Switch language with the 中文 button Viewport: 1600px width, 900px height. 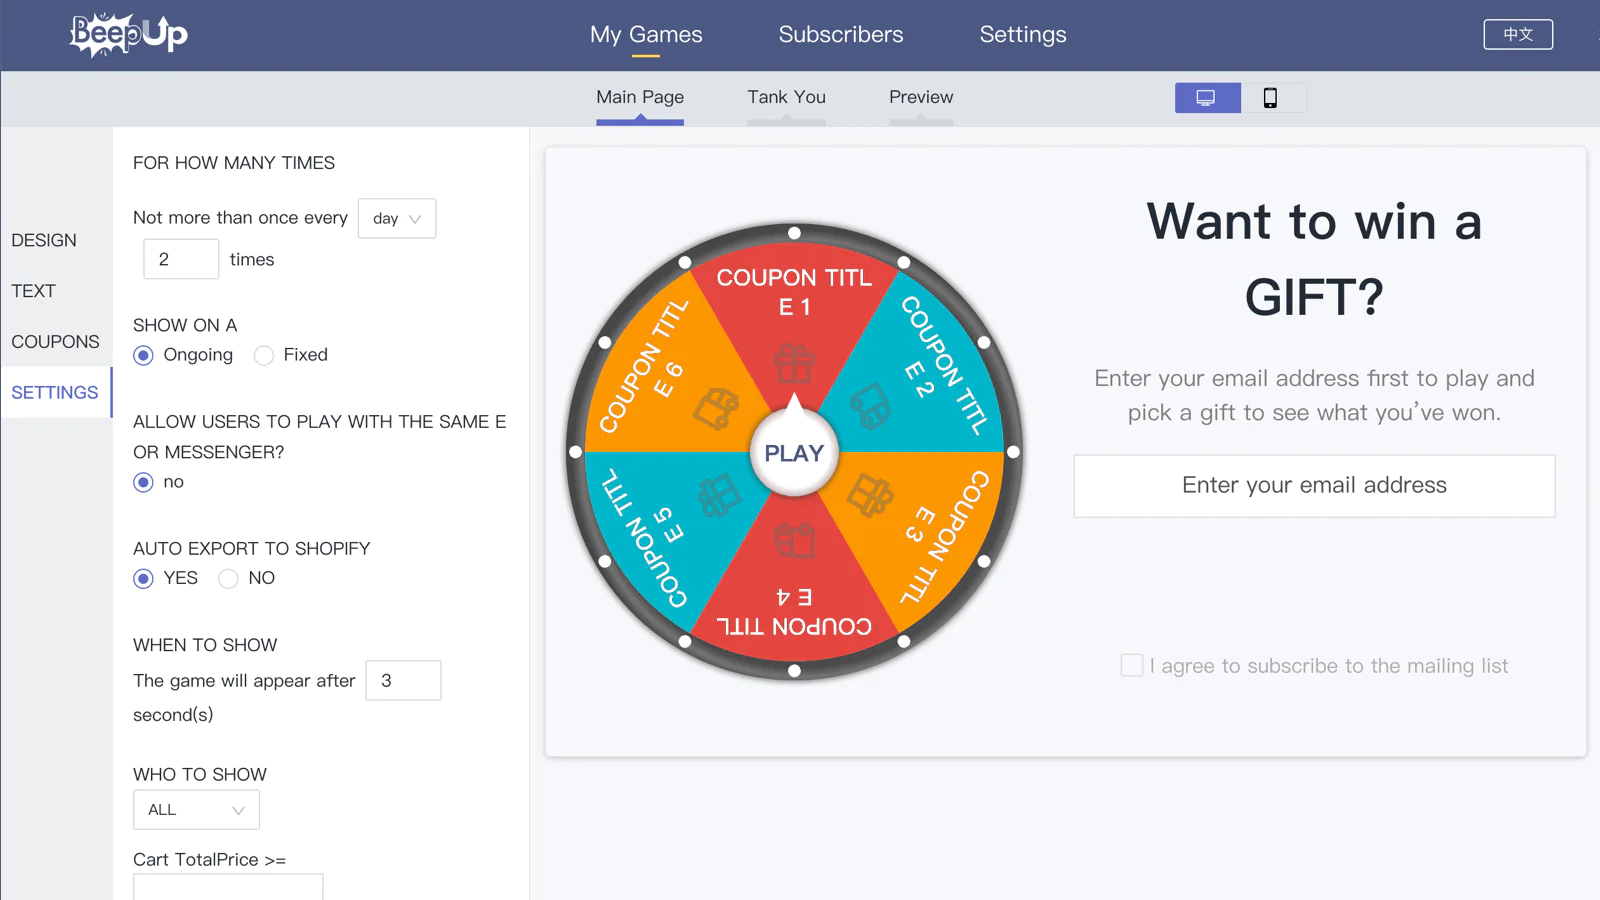pyautogui.click(x=1517, y=35)
